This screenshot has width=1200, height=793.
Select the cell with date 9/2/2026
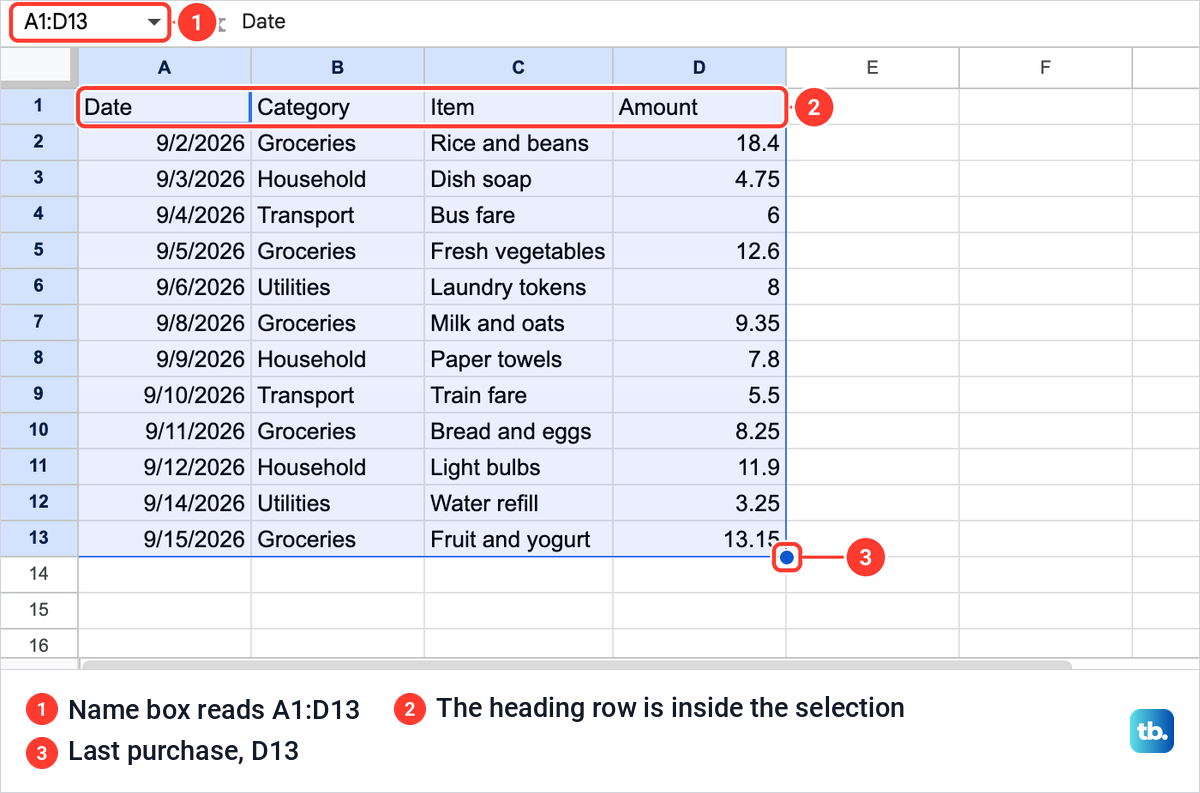(x=165, y=143)
